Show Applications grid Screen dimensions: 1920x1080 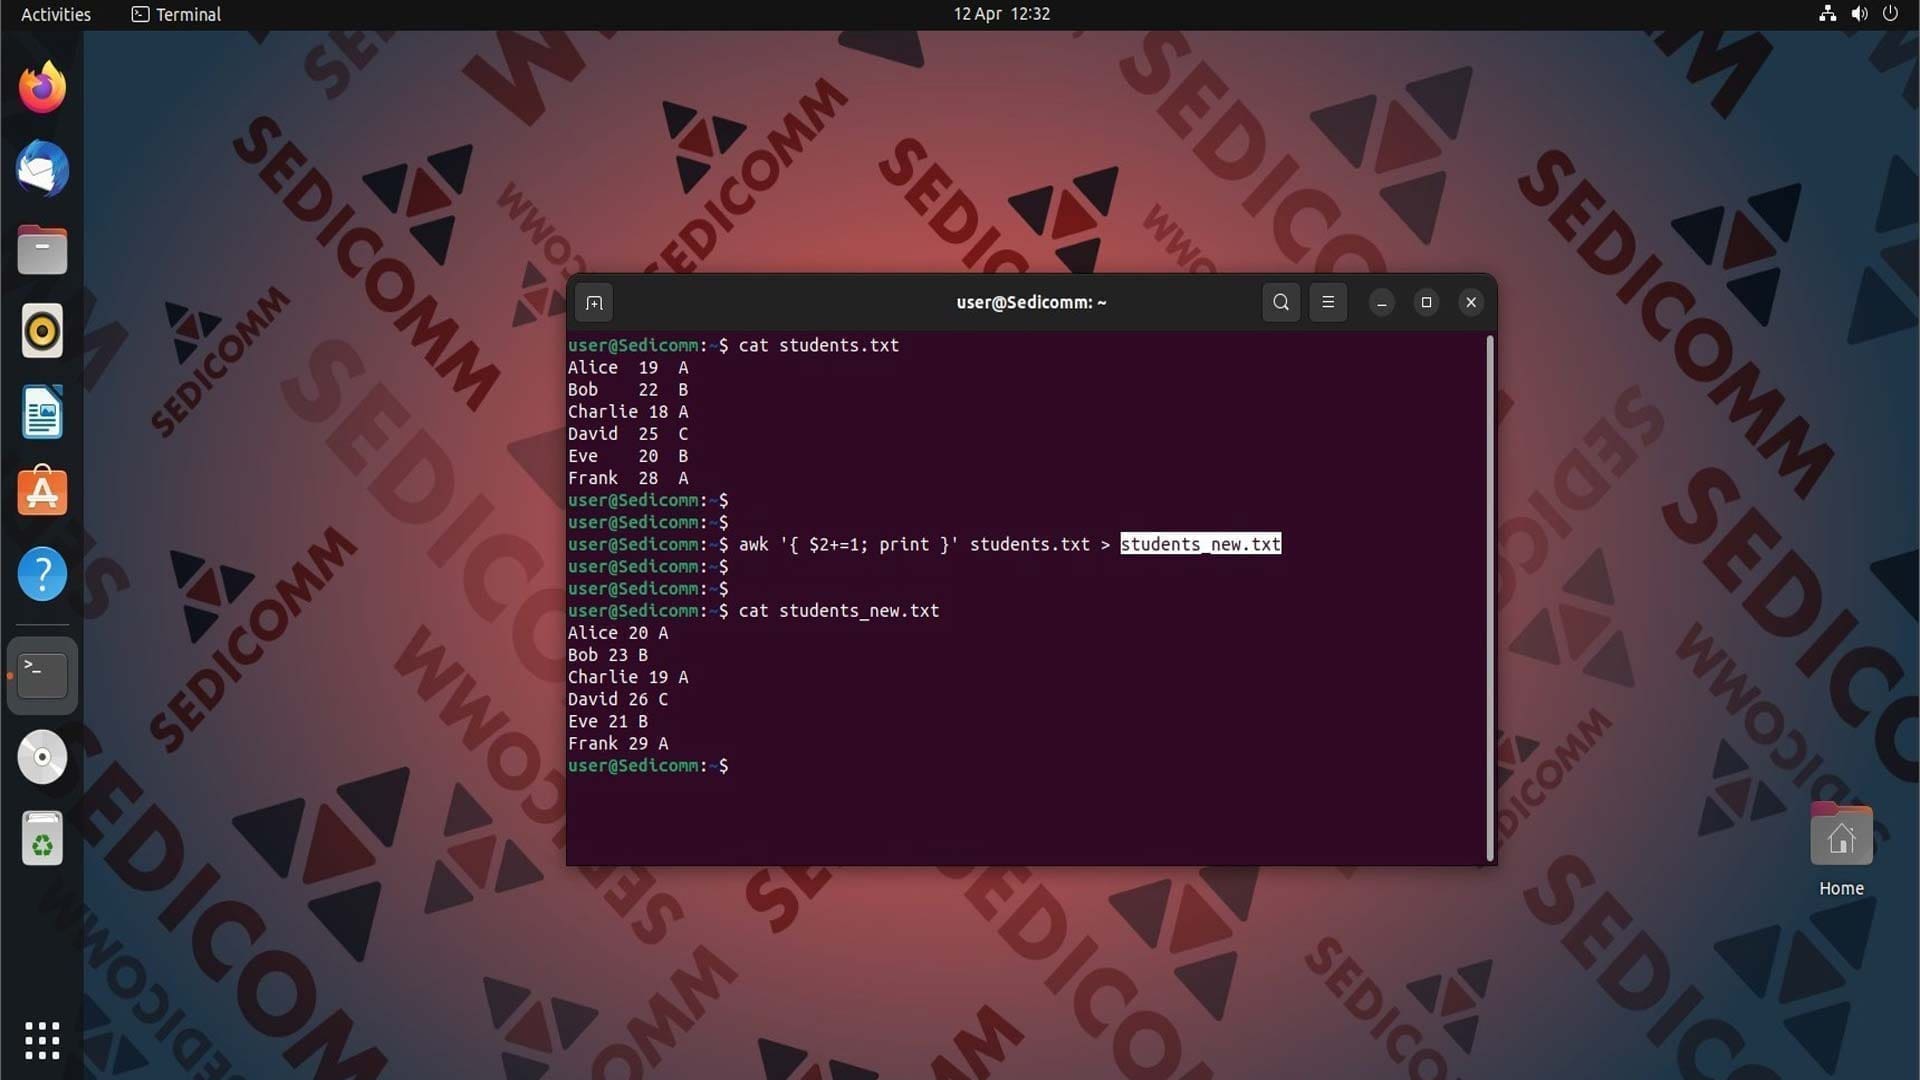[x=42, y=1041]
